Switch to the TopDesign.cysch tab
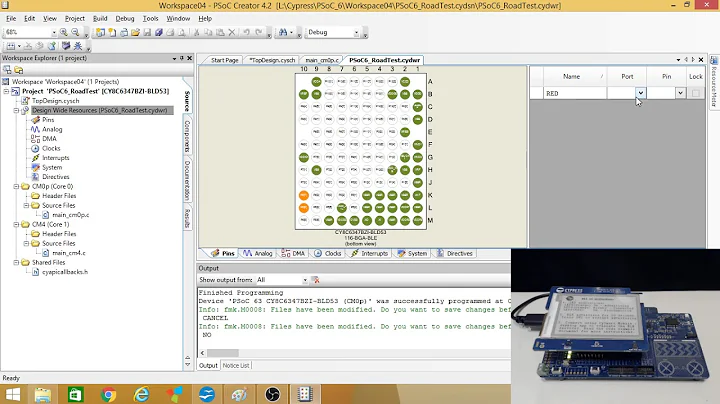 tap(272, 60)
